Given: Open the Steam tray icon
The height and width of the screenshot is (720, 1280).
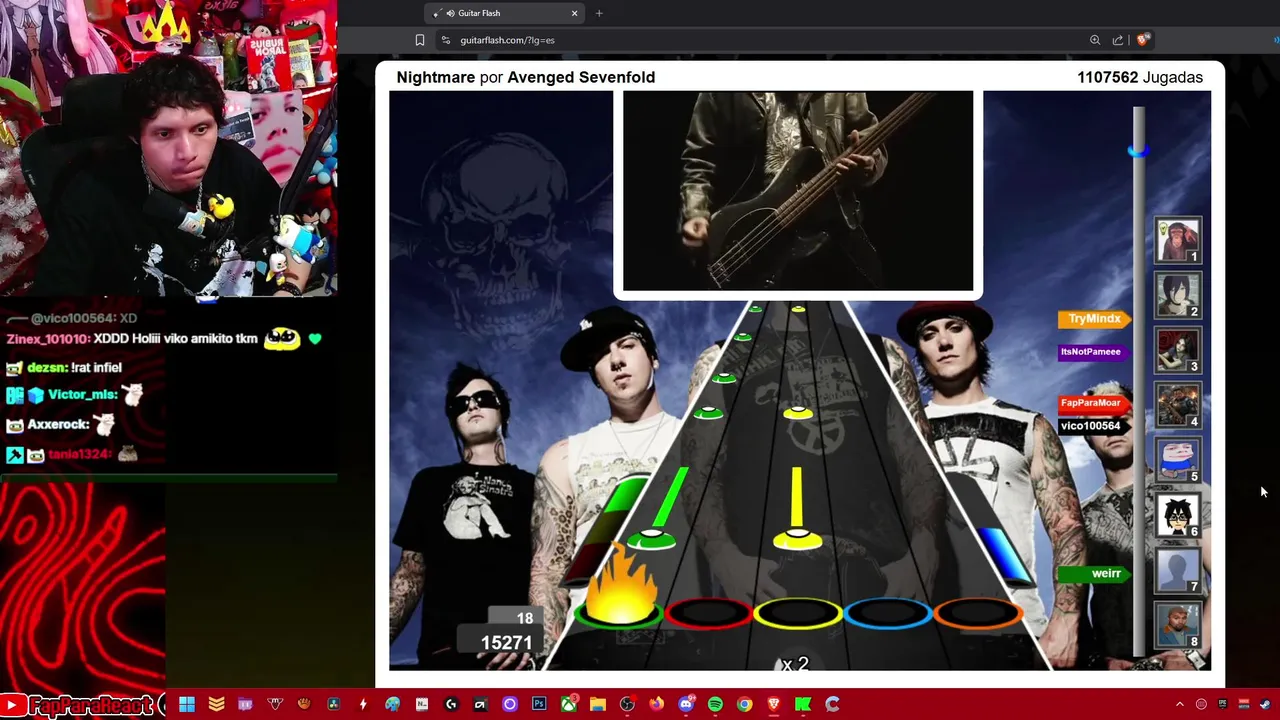Looking at the screenshot, I should [1265, 704].
